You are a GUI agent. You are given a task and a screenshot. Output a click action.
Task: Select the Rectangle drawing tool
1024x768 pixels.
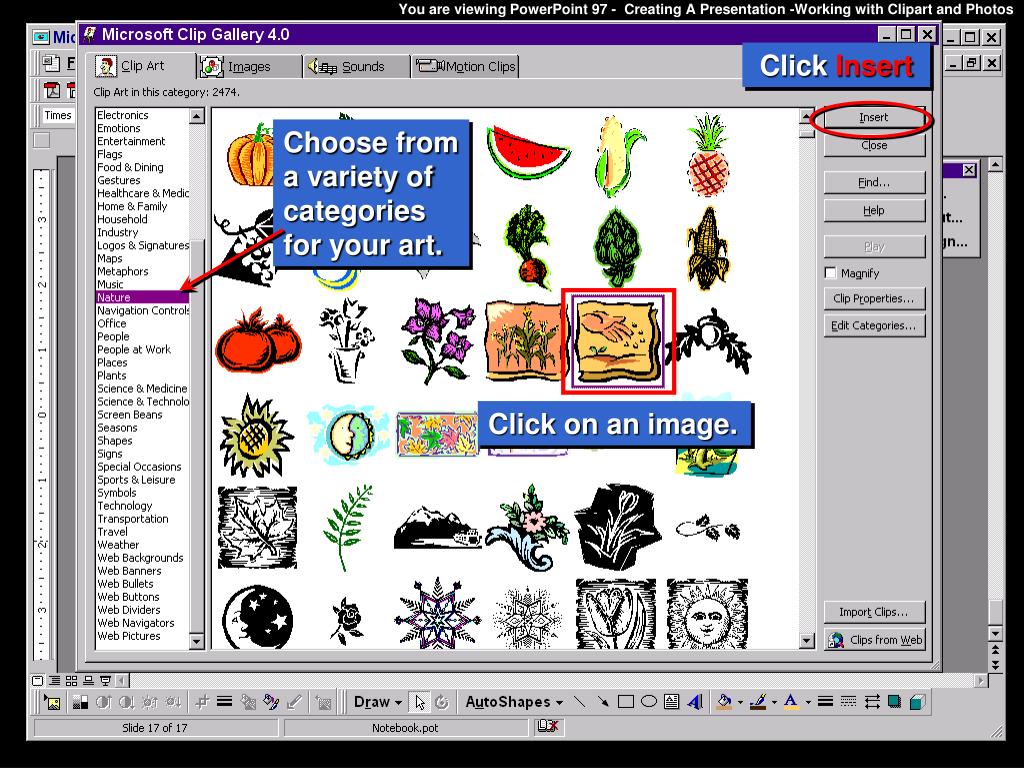(x=626, y=702)
